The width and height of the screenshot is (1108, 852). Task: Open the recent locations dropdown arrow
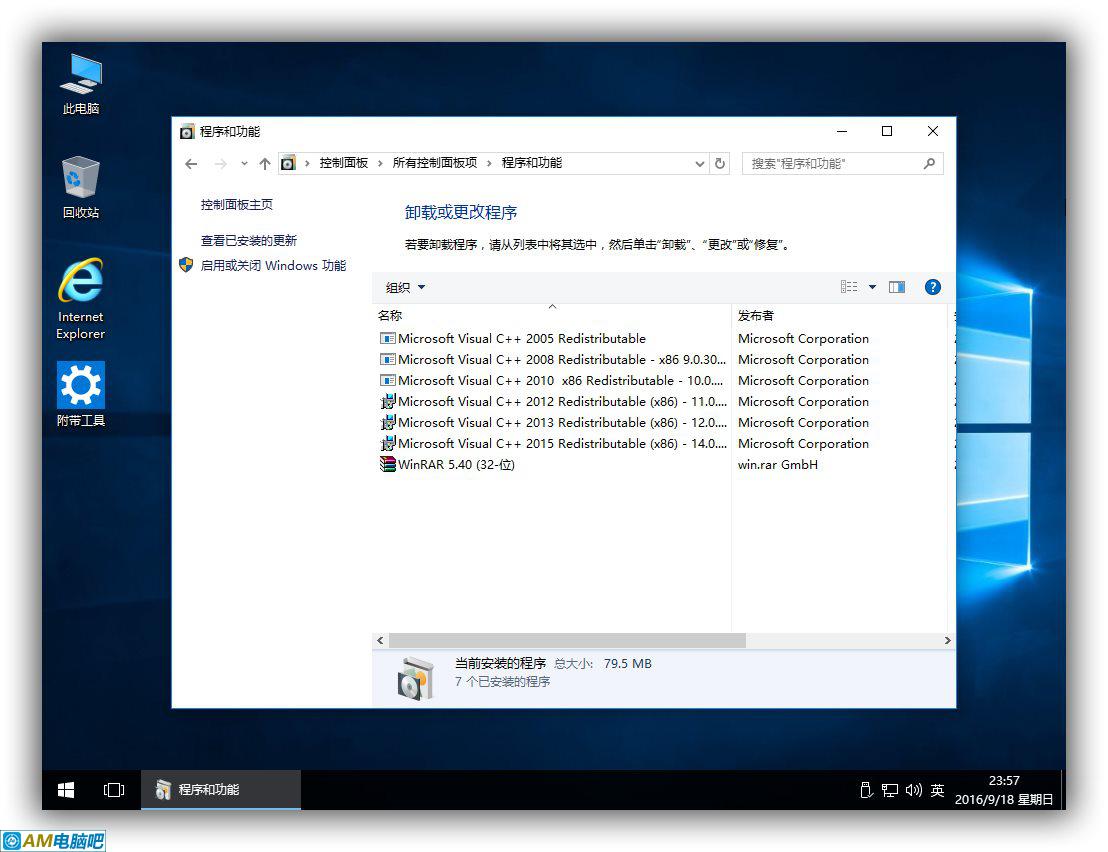[244, 163]
